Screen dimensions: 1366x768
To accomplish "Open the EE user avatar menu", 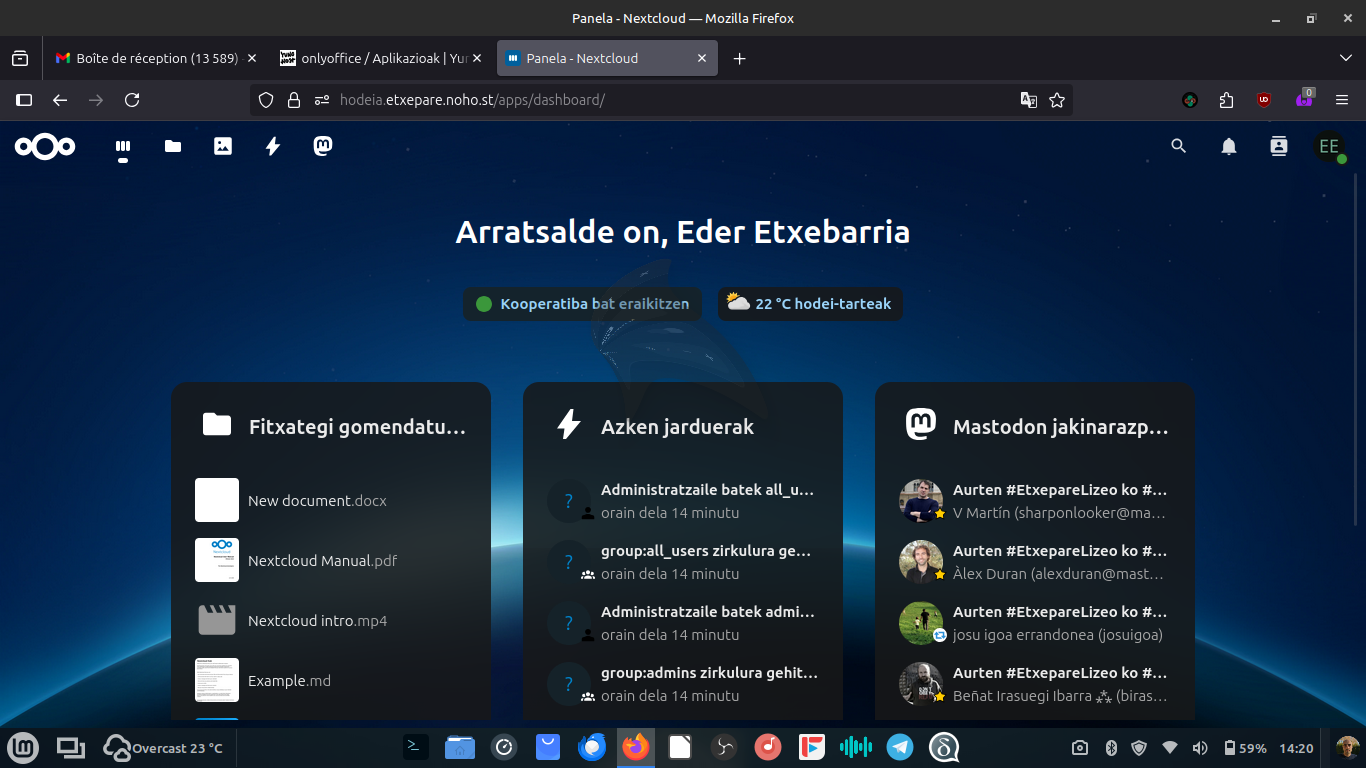I will pos(1329,147).
